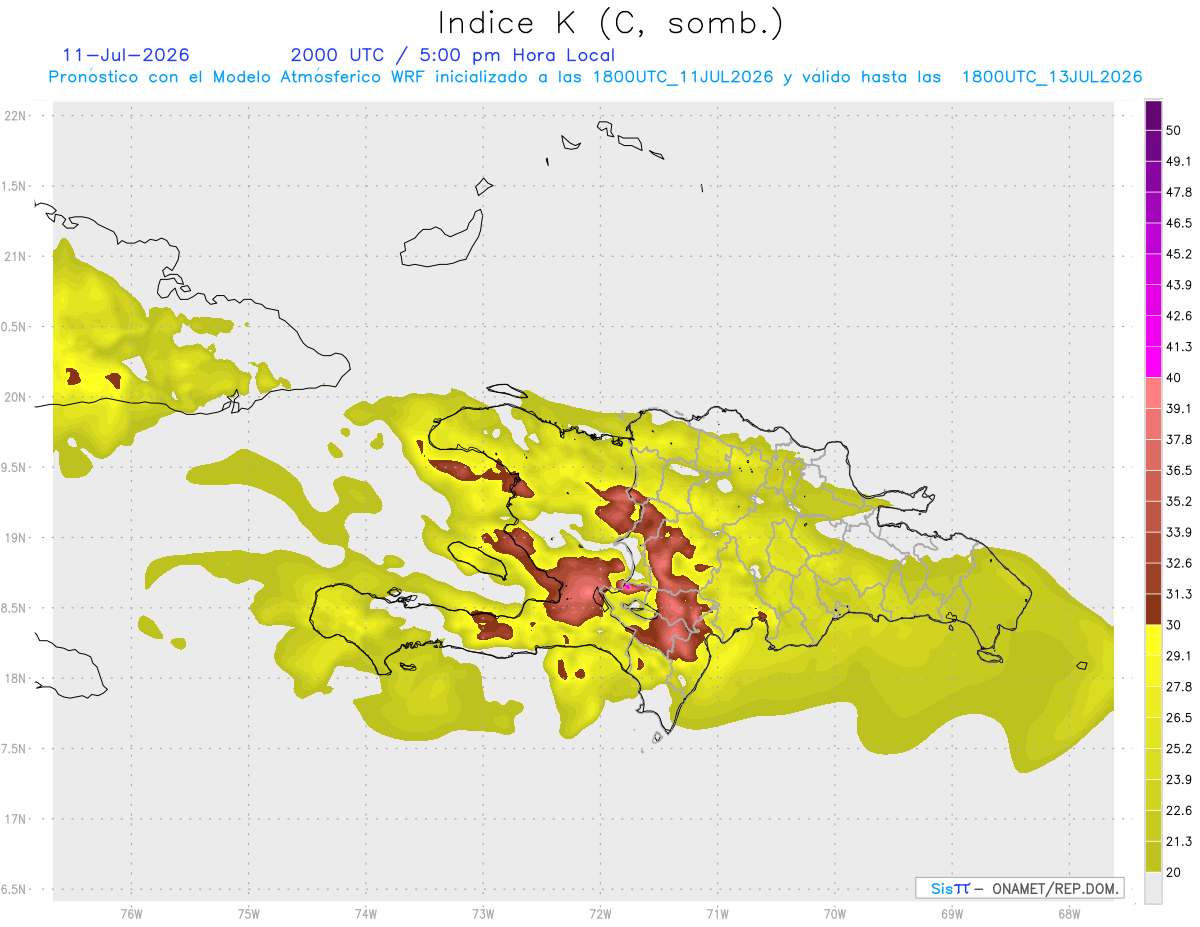
Task: Click the '19N' latitude label
Action: tap(16, 537)
